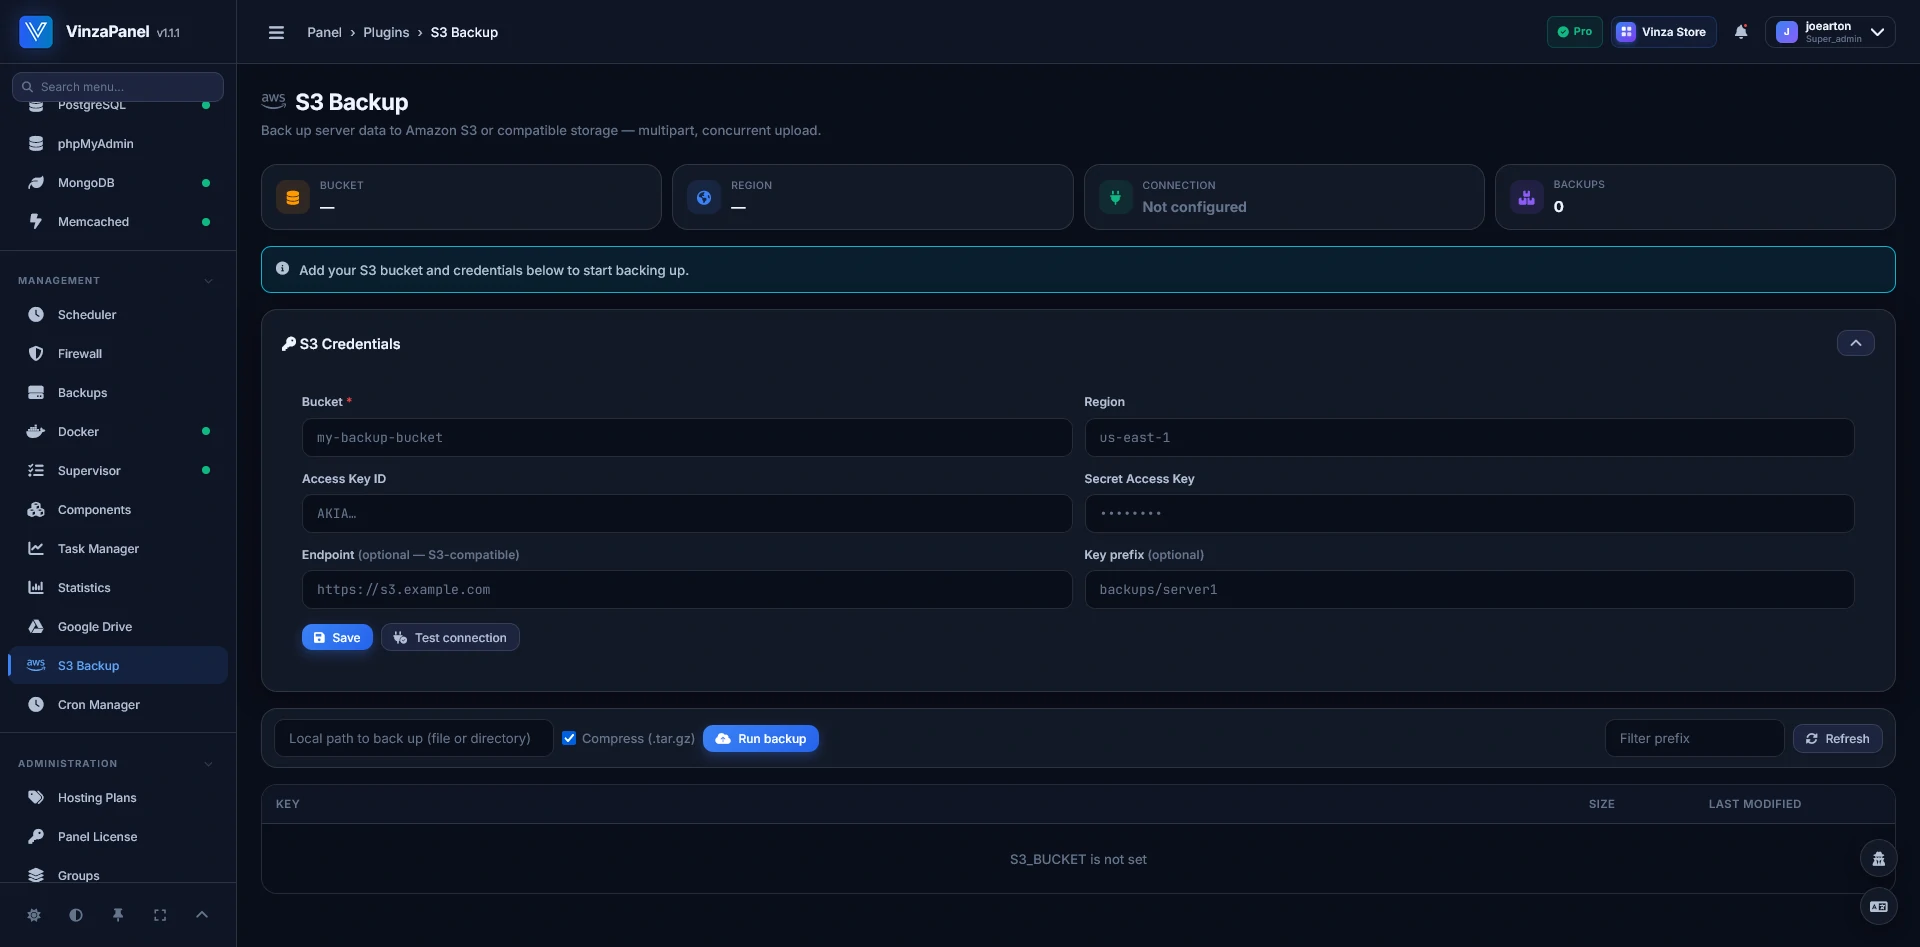Click the globe icon in Region card
Image resolution: width=1920 pixels, height=947 pixels.
(704, 197)
